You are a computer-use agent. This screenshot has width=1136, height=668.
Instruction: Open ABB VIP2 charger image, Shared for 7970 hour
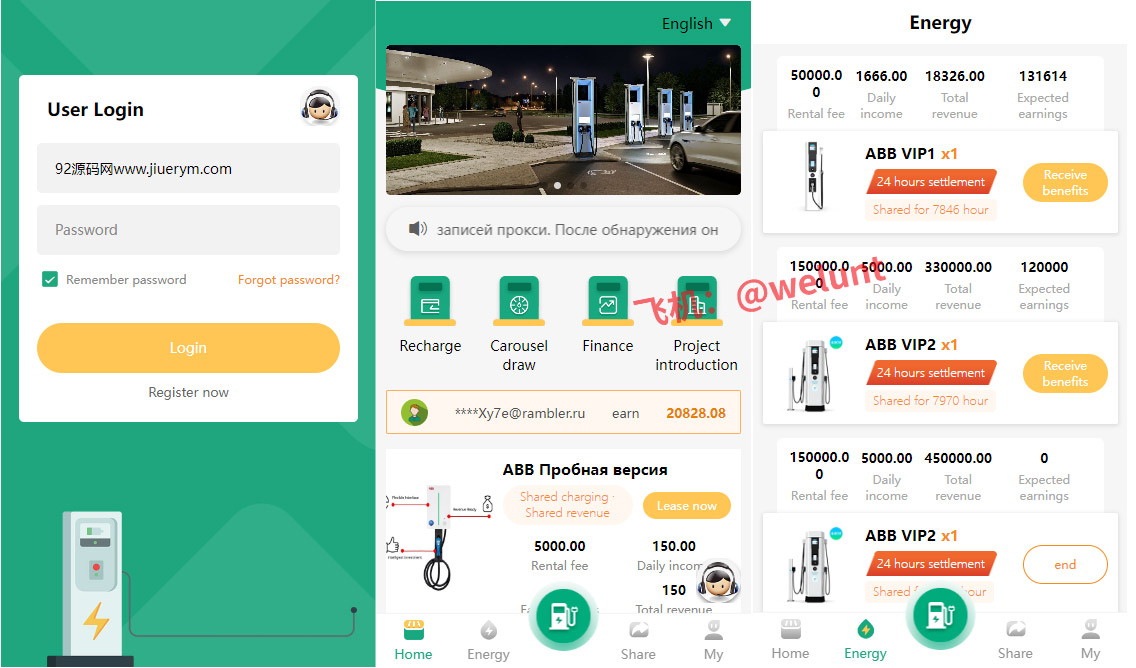813,374
